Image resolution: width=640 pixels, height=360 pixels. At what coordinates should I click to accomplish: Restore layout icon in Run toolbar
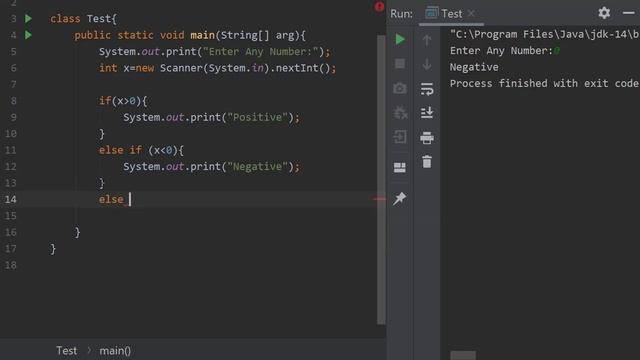pos(400,167)
